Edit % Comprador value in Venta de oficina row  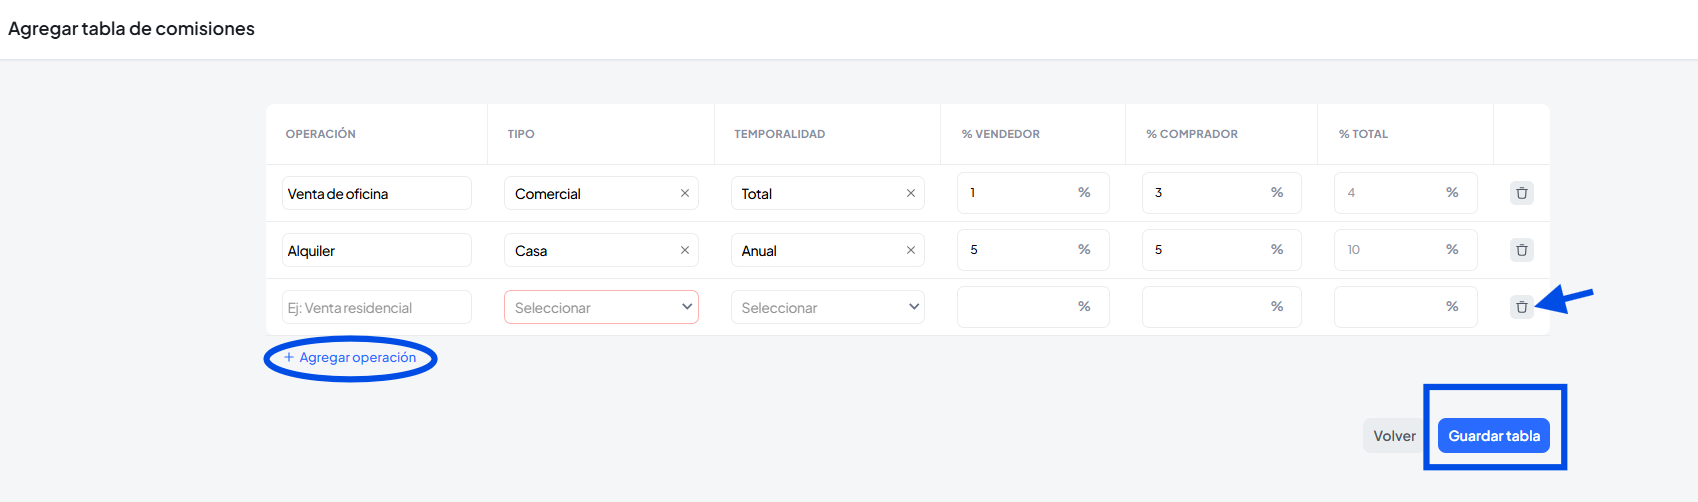pos(1203,193)
